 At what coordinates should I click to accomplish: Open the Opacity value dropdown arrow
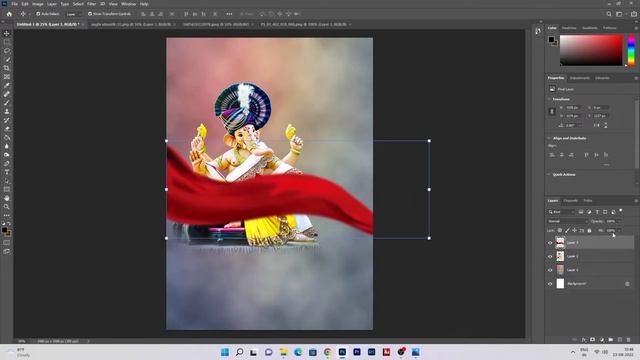(x=619, y=221)
